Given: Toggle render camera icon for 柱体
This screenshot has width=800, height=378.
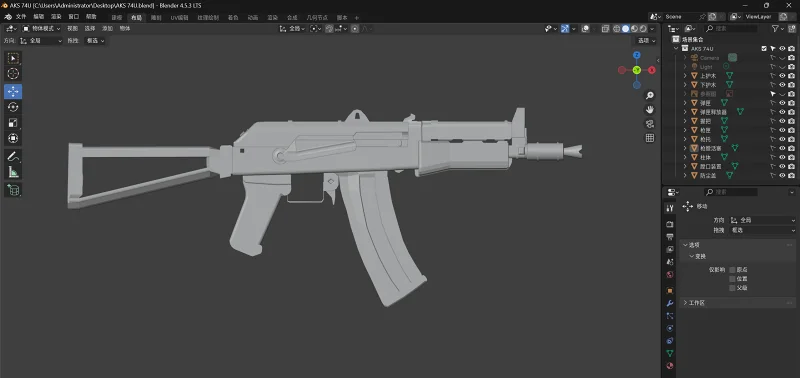Looking at the screenshot, I should [791, 157].
